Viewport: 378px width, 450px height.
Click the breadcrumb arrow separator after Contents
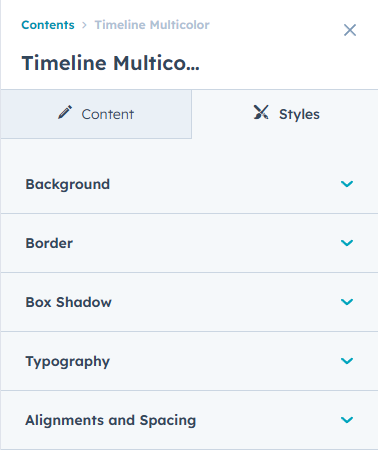click(84, 25)
